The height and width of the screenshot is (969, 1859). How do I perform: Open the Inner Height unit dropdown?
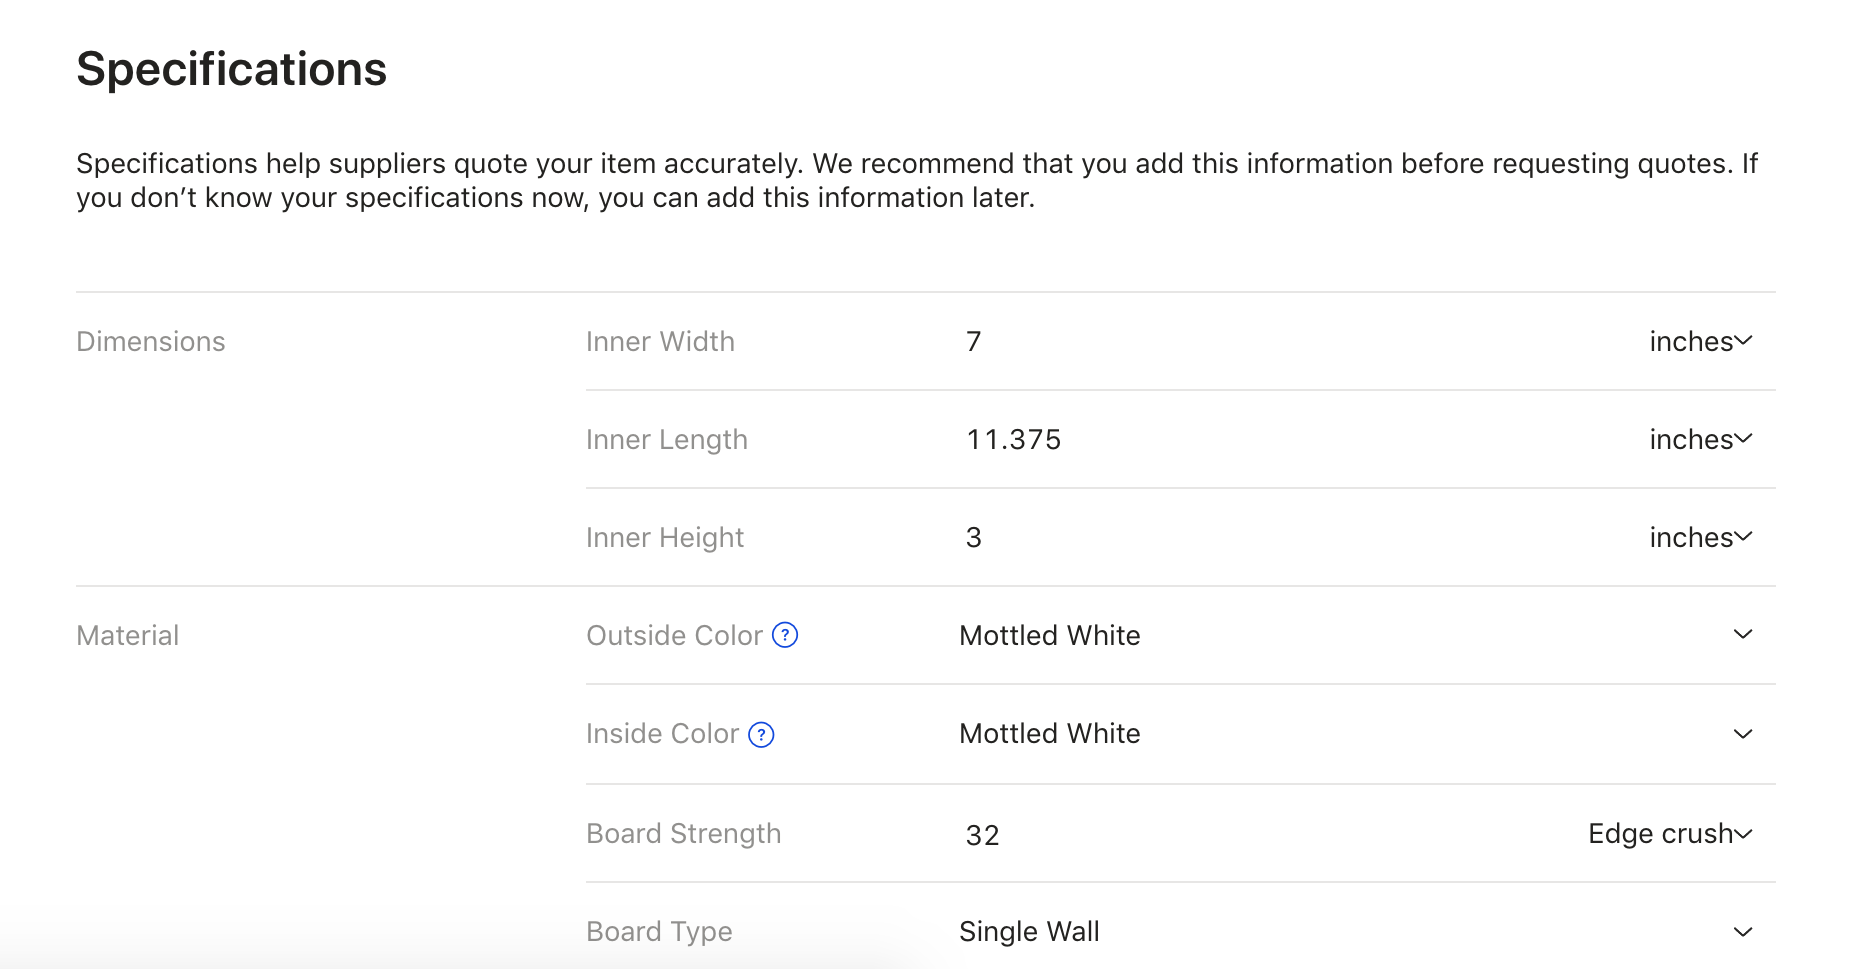pyautogui.click(x=1700, y=538)
